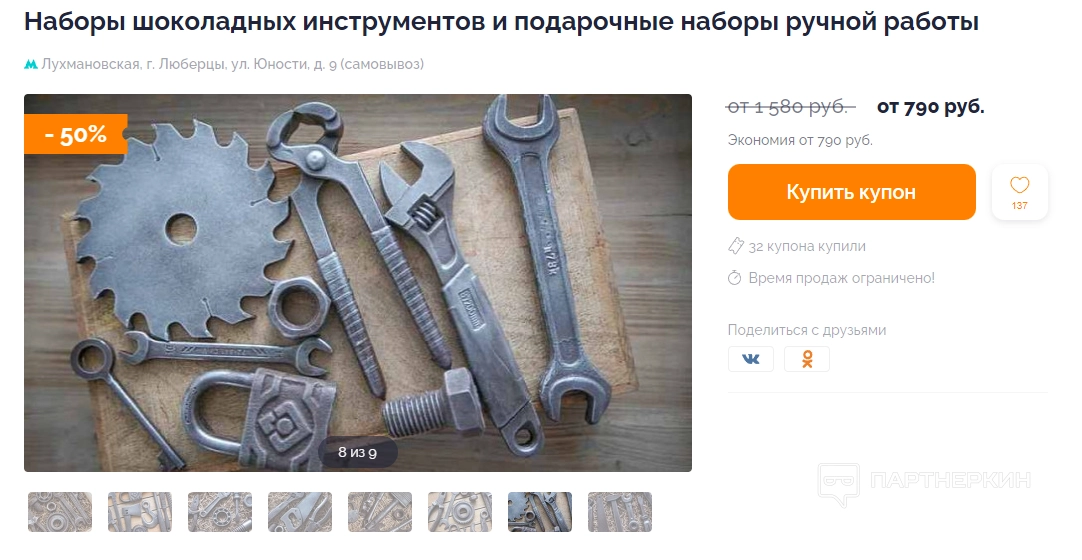Click the Купить купон button
This screenshot has width=1082, height=560.
[x=852, y=192]
